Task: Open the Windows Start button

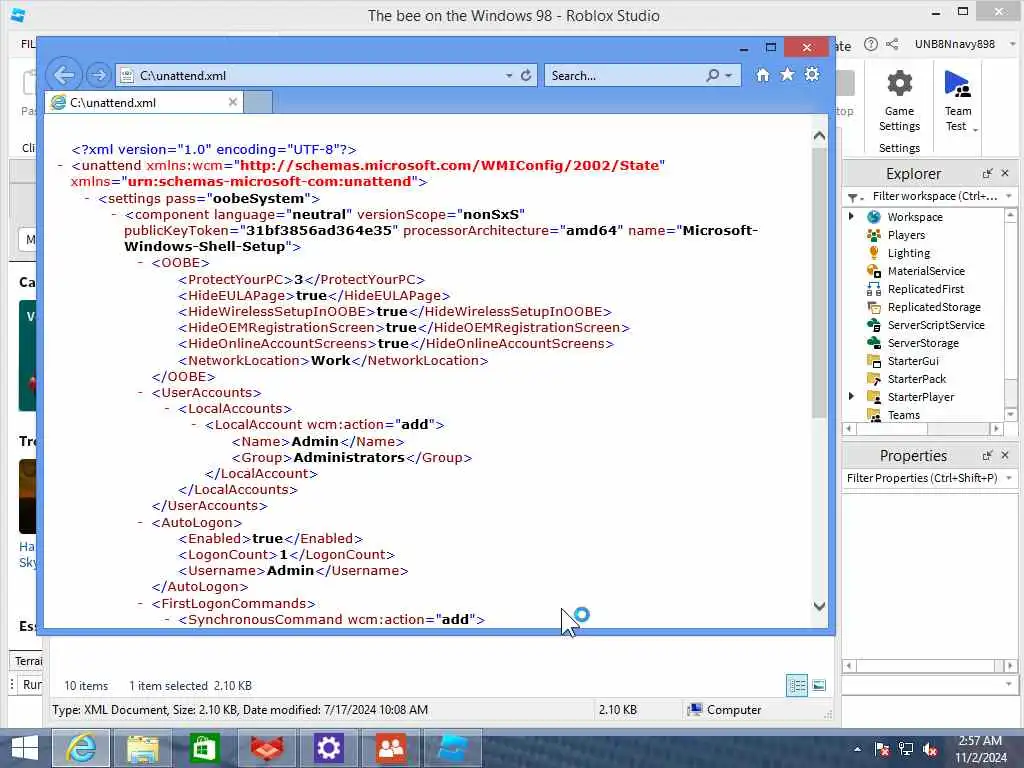Action: tap(25, 748)
